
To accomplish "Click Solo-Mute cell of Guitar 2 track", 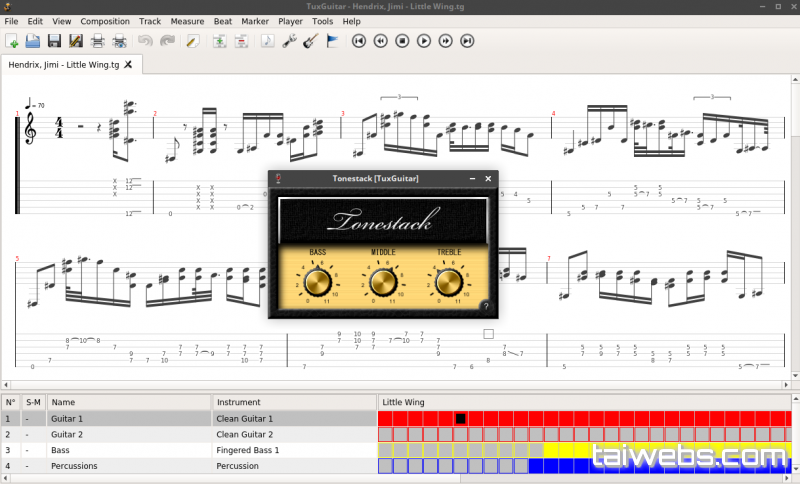I will coord(34,434).
